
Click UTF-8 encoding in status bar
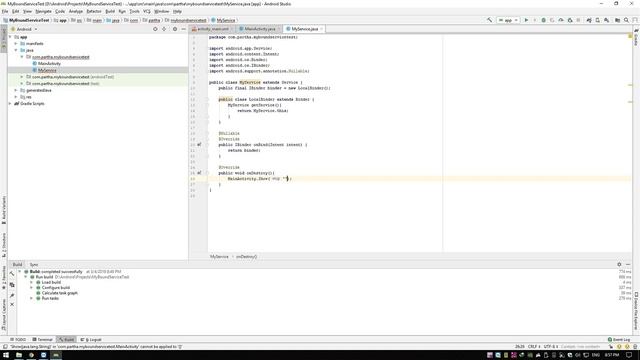(550, 346)
